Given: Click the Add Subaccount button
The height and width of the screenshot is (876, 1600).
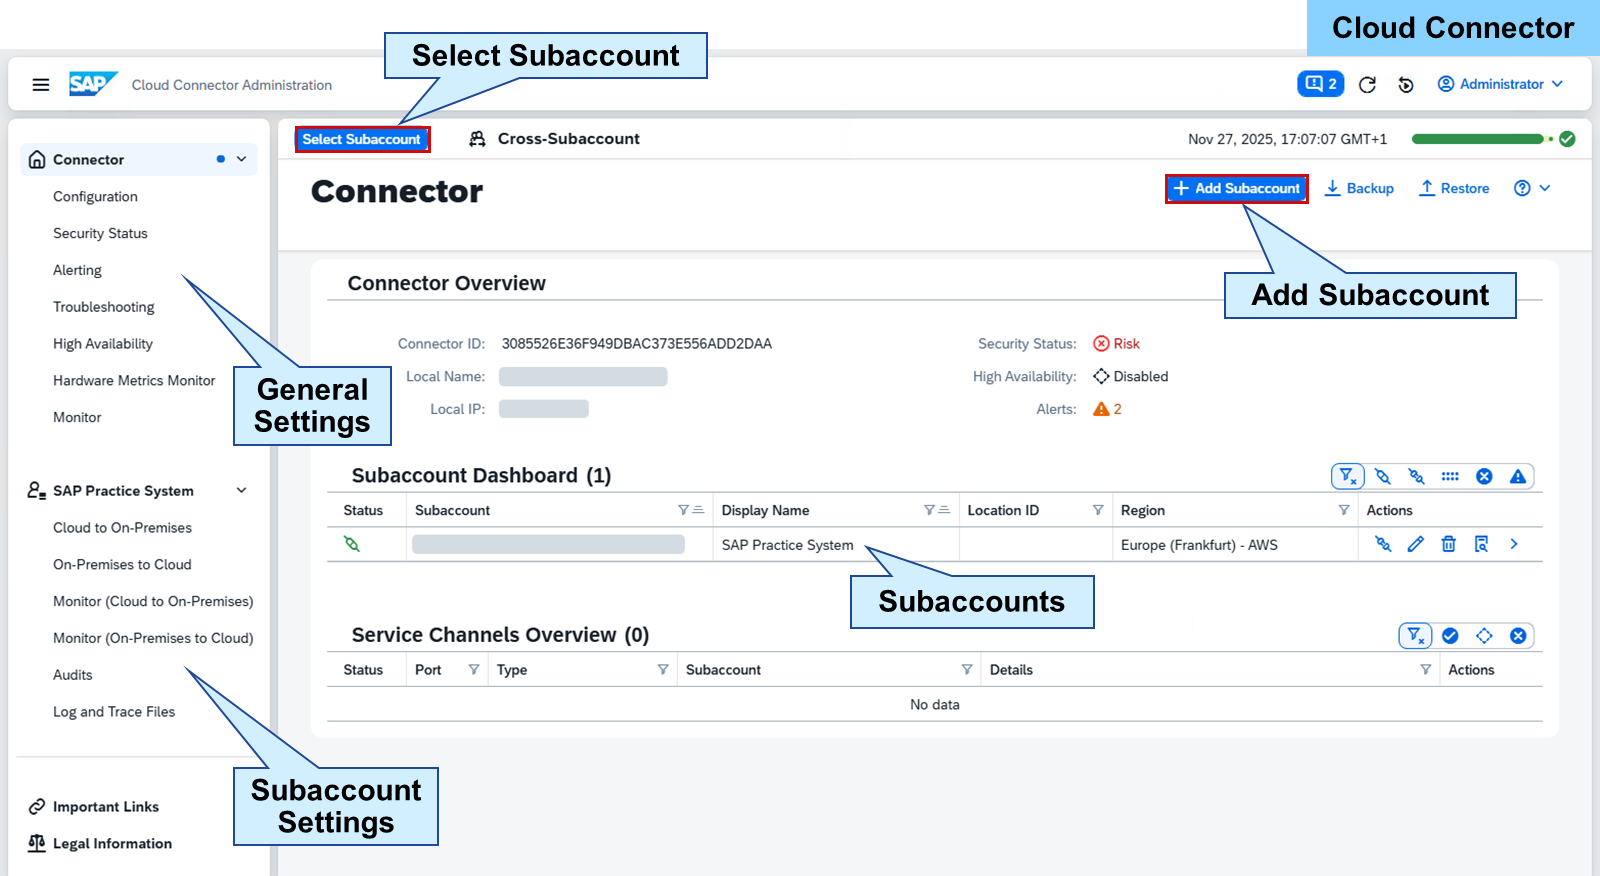Looking at the screenshot, I should click(x=1237, y=188).
